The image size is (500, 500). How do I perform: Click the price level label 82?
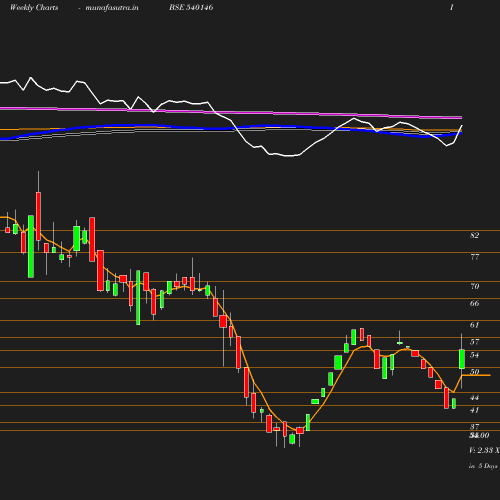click(x=475, y=235)
